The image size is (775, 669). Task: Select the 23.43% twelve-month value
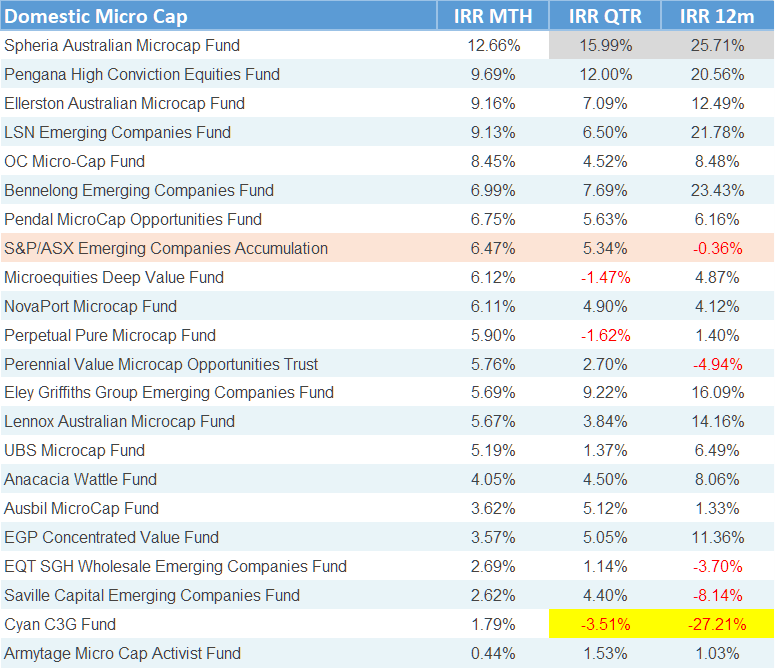717,190
